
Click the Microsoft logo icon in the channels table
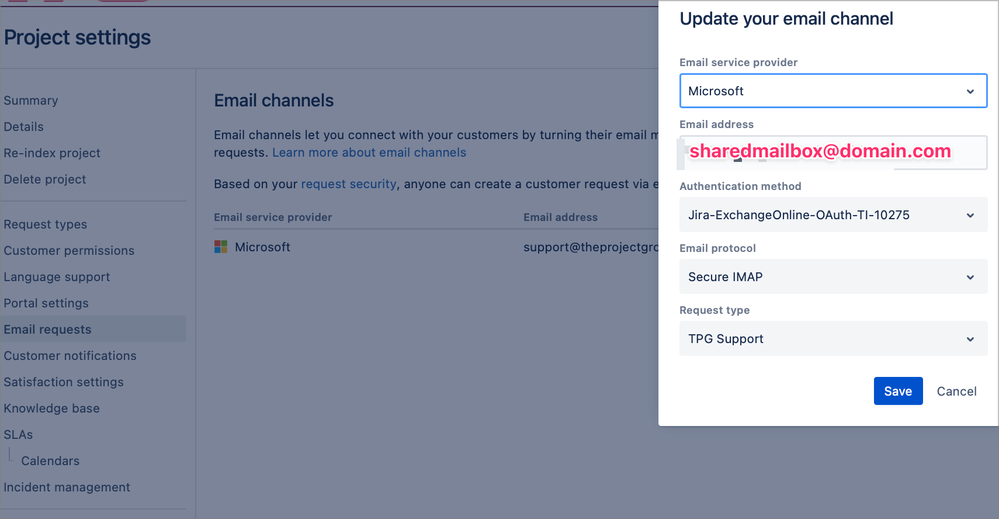coord(221,247)
